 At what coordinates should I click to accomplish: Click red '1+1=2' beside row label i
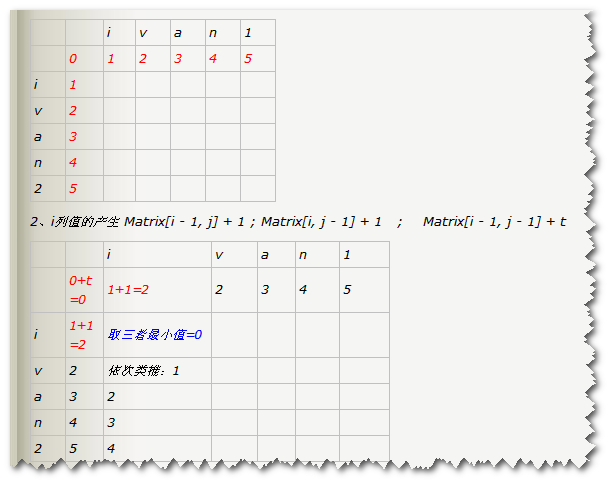(x=81, y=335)
